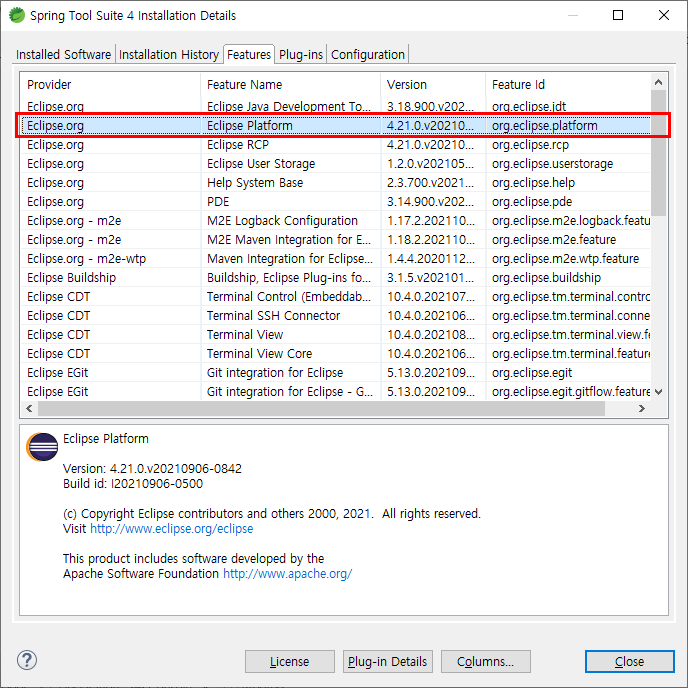Click the horizontal scrollbar right arrow
Screen dimensions: 688x688
[641, 408]
